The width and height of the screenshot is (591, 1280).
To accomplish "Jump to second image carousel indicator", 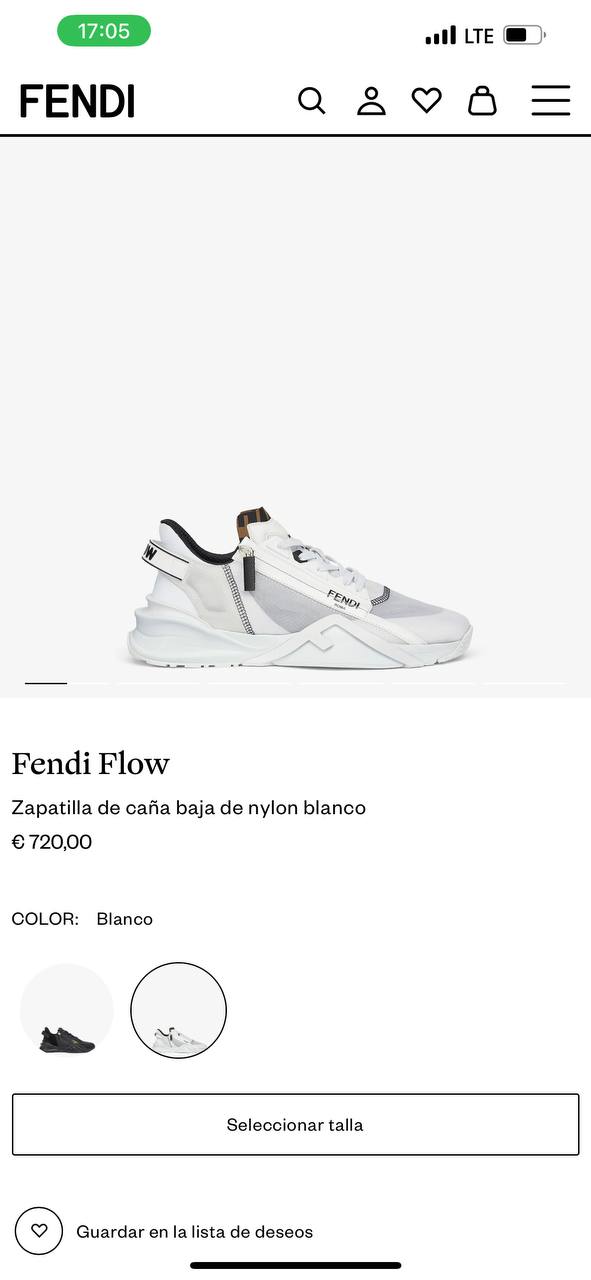I will [159, 683].
